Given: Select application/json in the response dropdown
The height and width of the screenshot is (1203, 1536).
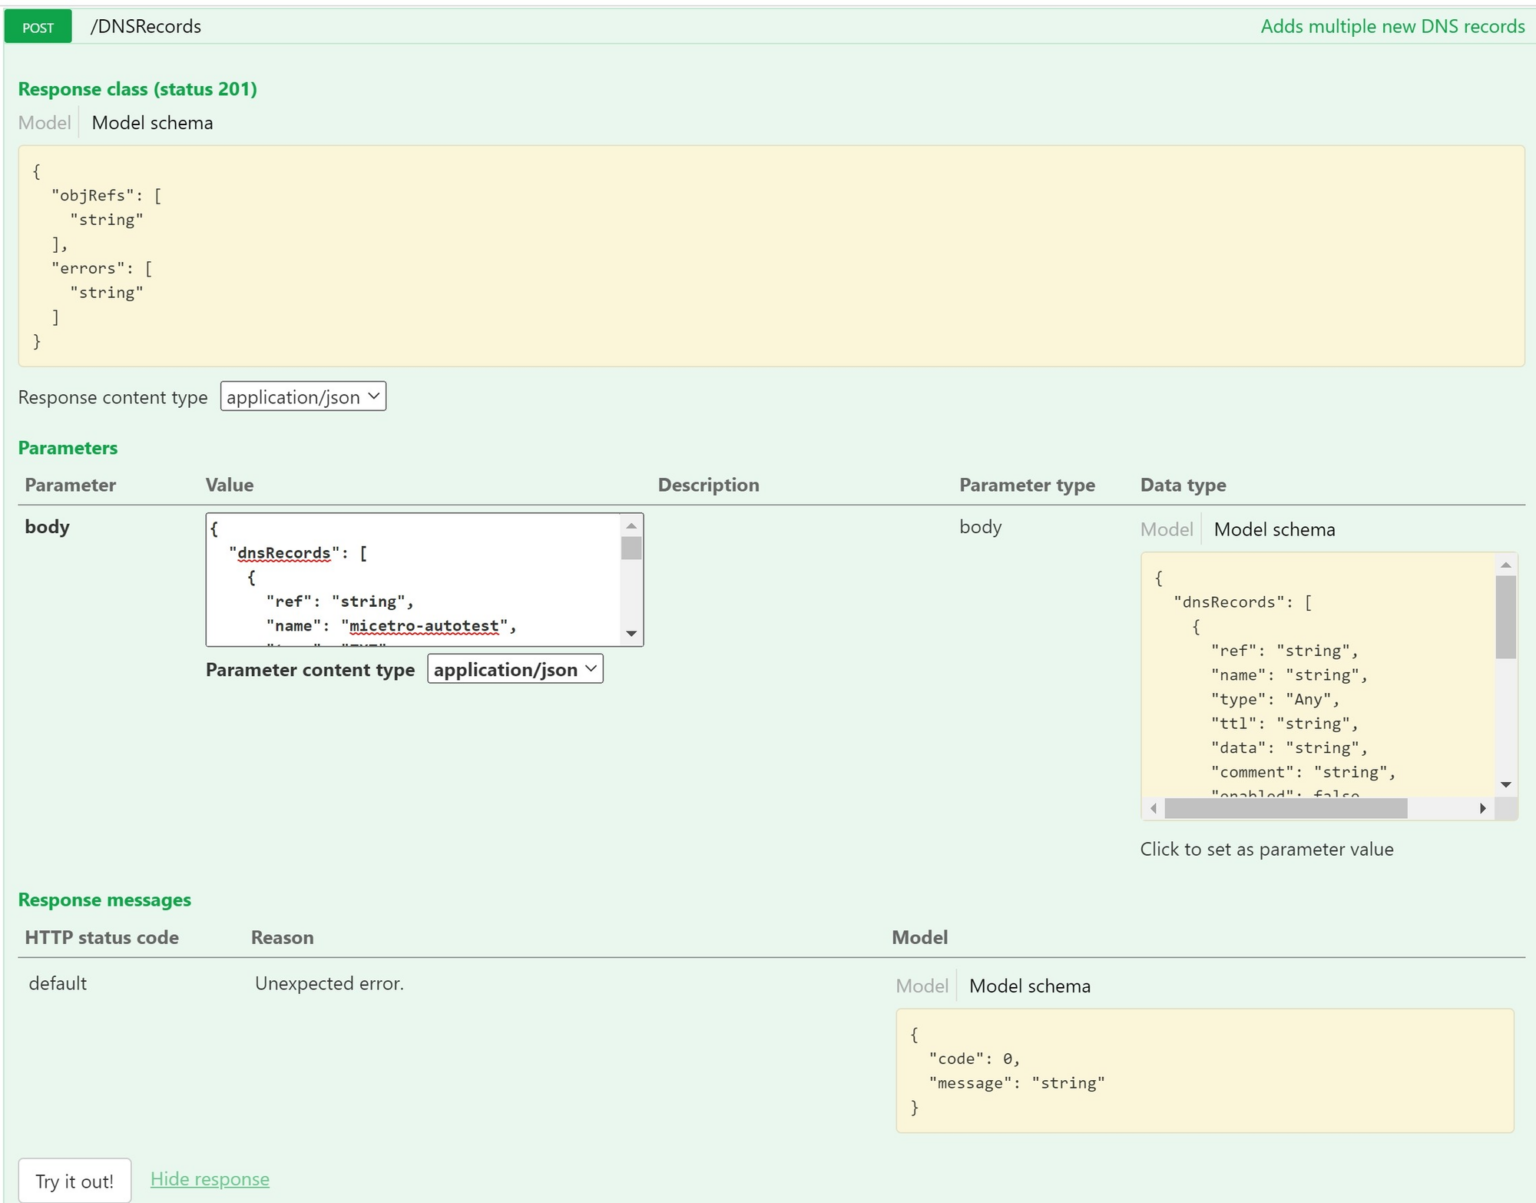Looking at the screenshot, I should tap(302, 396).
